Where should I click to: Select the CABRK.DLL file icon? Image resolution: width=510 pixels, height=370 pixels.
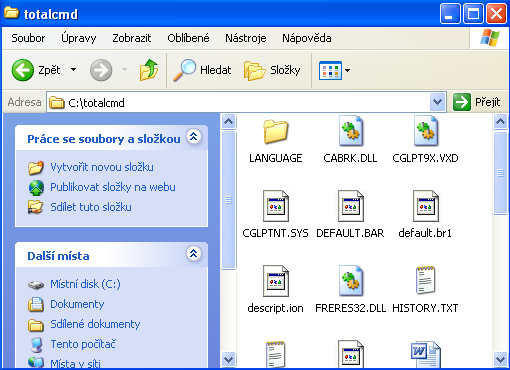pyautogui.click(x=350, y=131)
